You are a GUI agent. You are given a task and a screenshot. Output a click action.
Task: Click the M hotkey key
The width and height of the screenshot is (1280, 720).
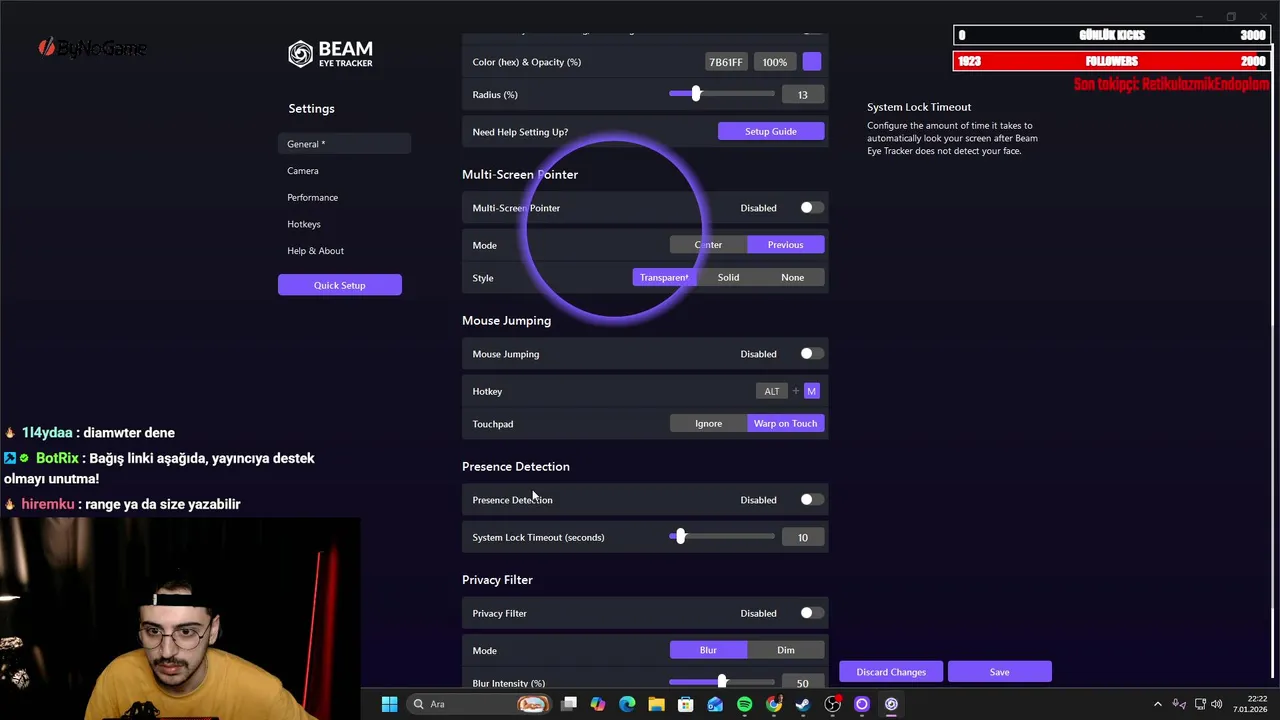coord(811,391)
